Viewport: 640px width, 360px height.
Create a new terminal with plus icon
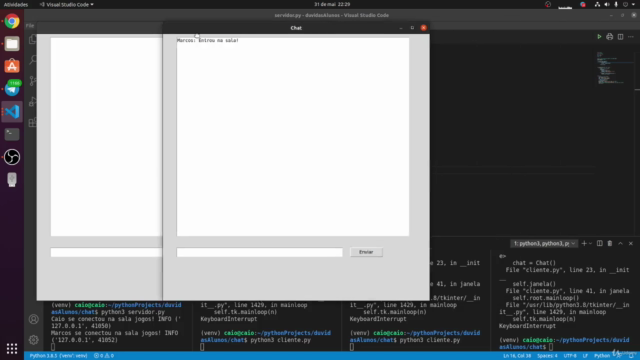[584, 244]
